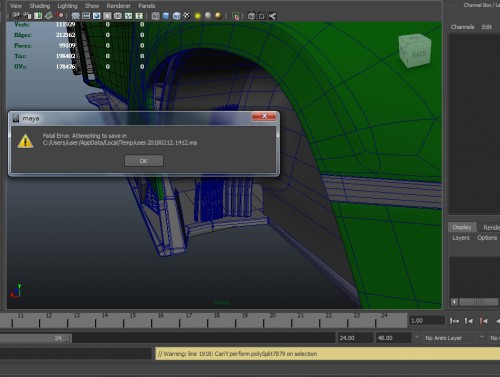The image size is (500, 377).
Task: Enable the yellow light sphere icon
Action: coord(198,16)
